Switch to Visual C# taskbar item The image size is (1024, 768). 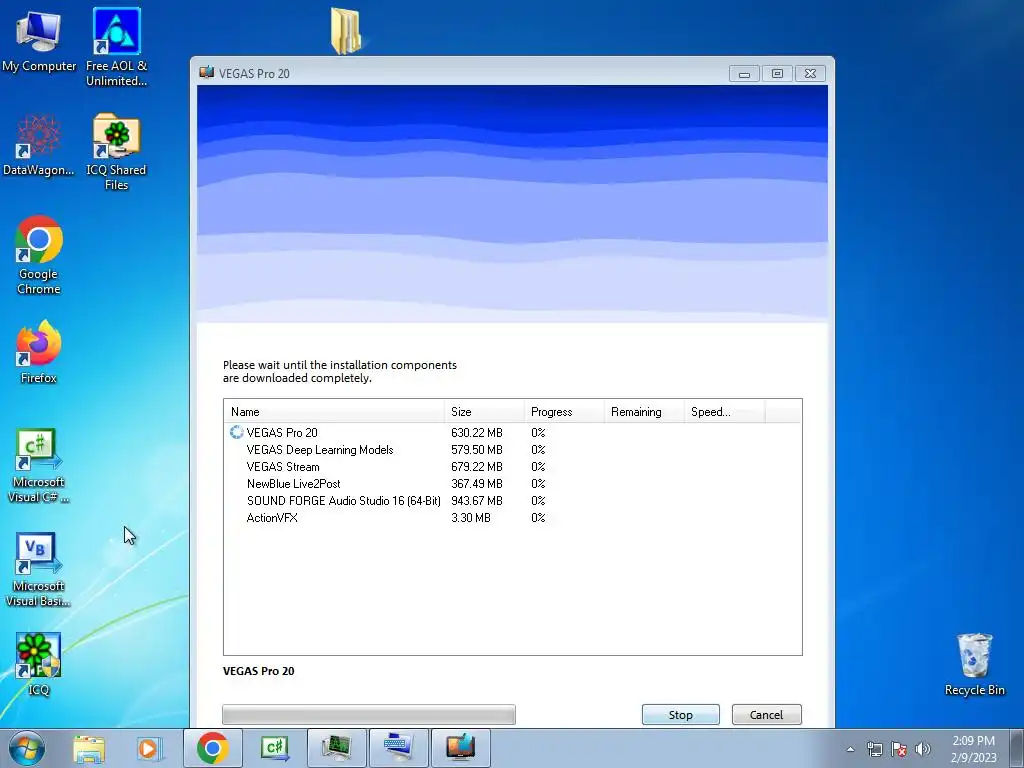pyautogui.click(x=275, y=748)
